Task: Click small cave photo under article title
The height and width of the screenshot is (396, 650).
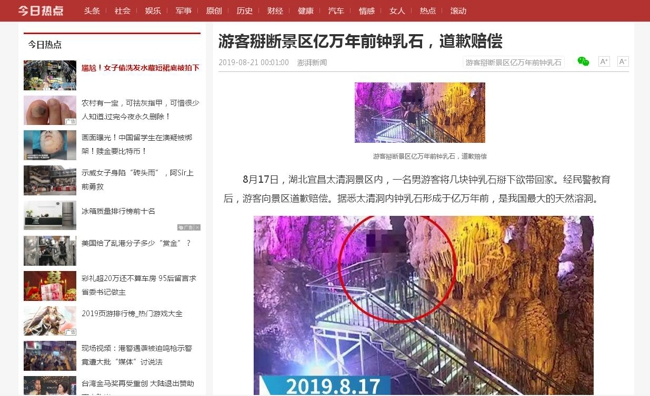Action: point(420,112)
